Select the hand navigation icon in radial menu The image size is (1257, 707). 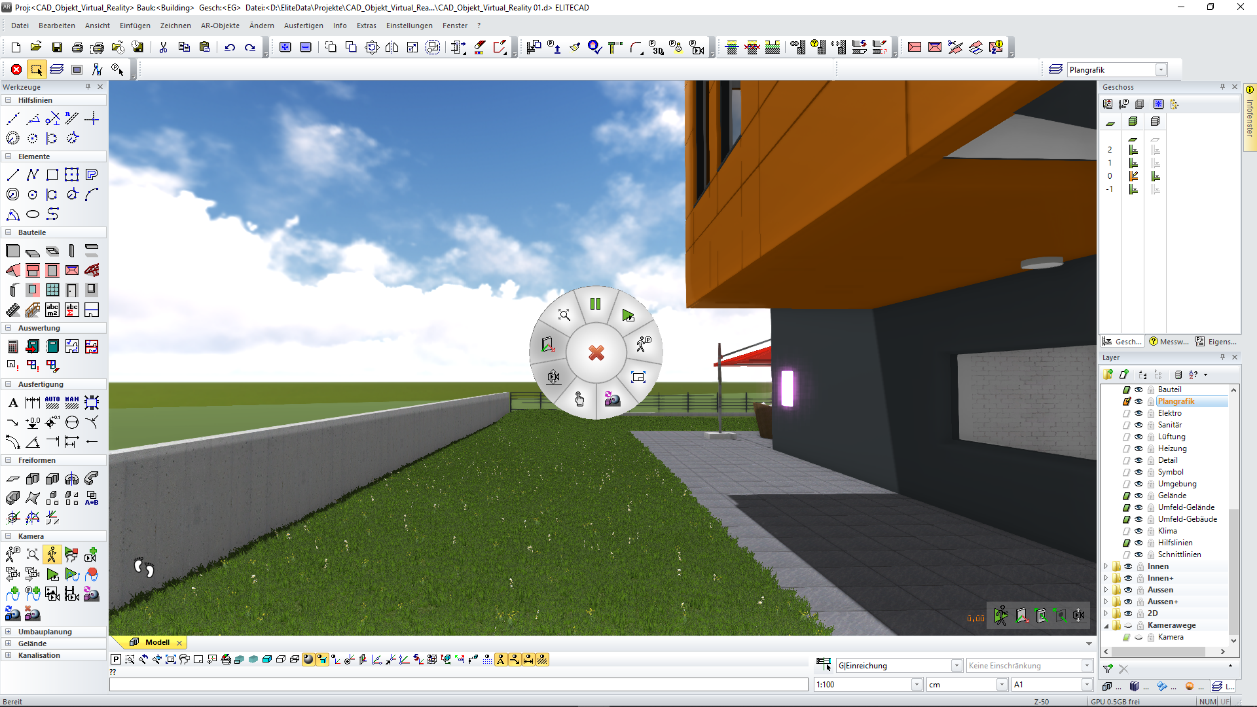click(579, 399)
